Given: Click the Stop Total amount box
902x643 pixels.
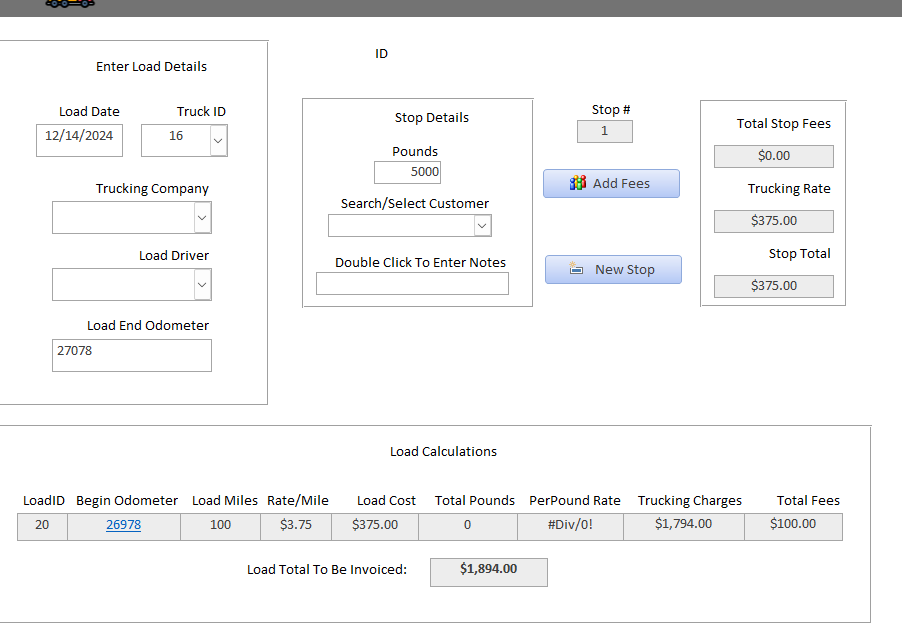Looking at the screenshot, I should pos(773,286).
